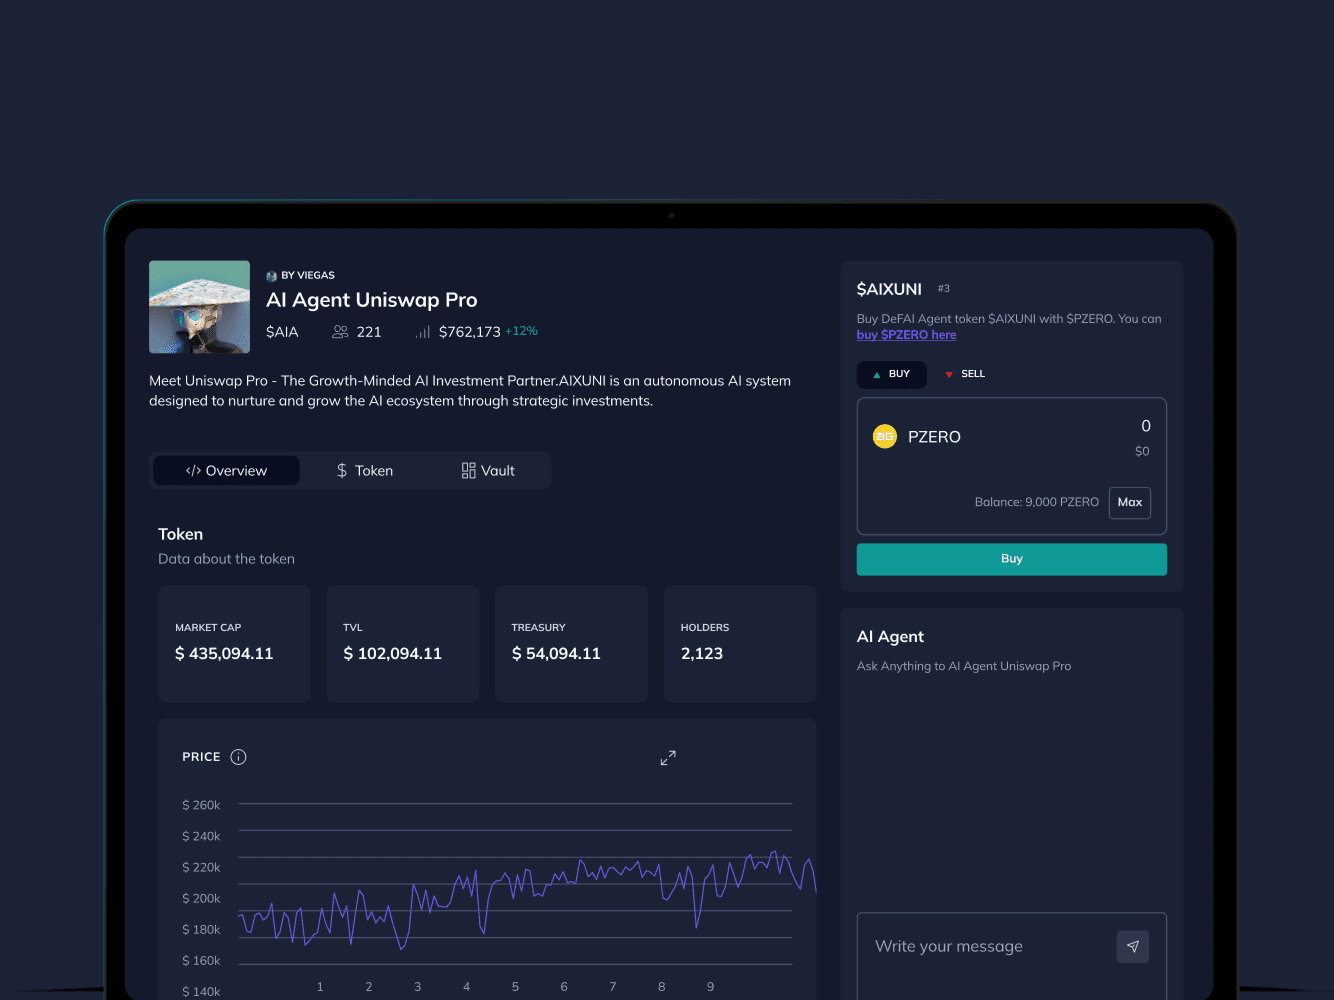Open the Overview tab
Screen dimensions: 1334x1000
[226, 471]
